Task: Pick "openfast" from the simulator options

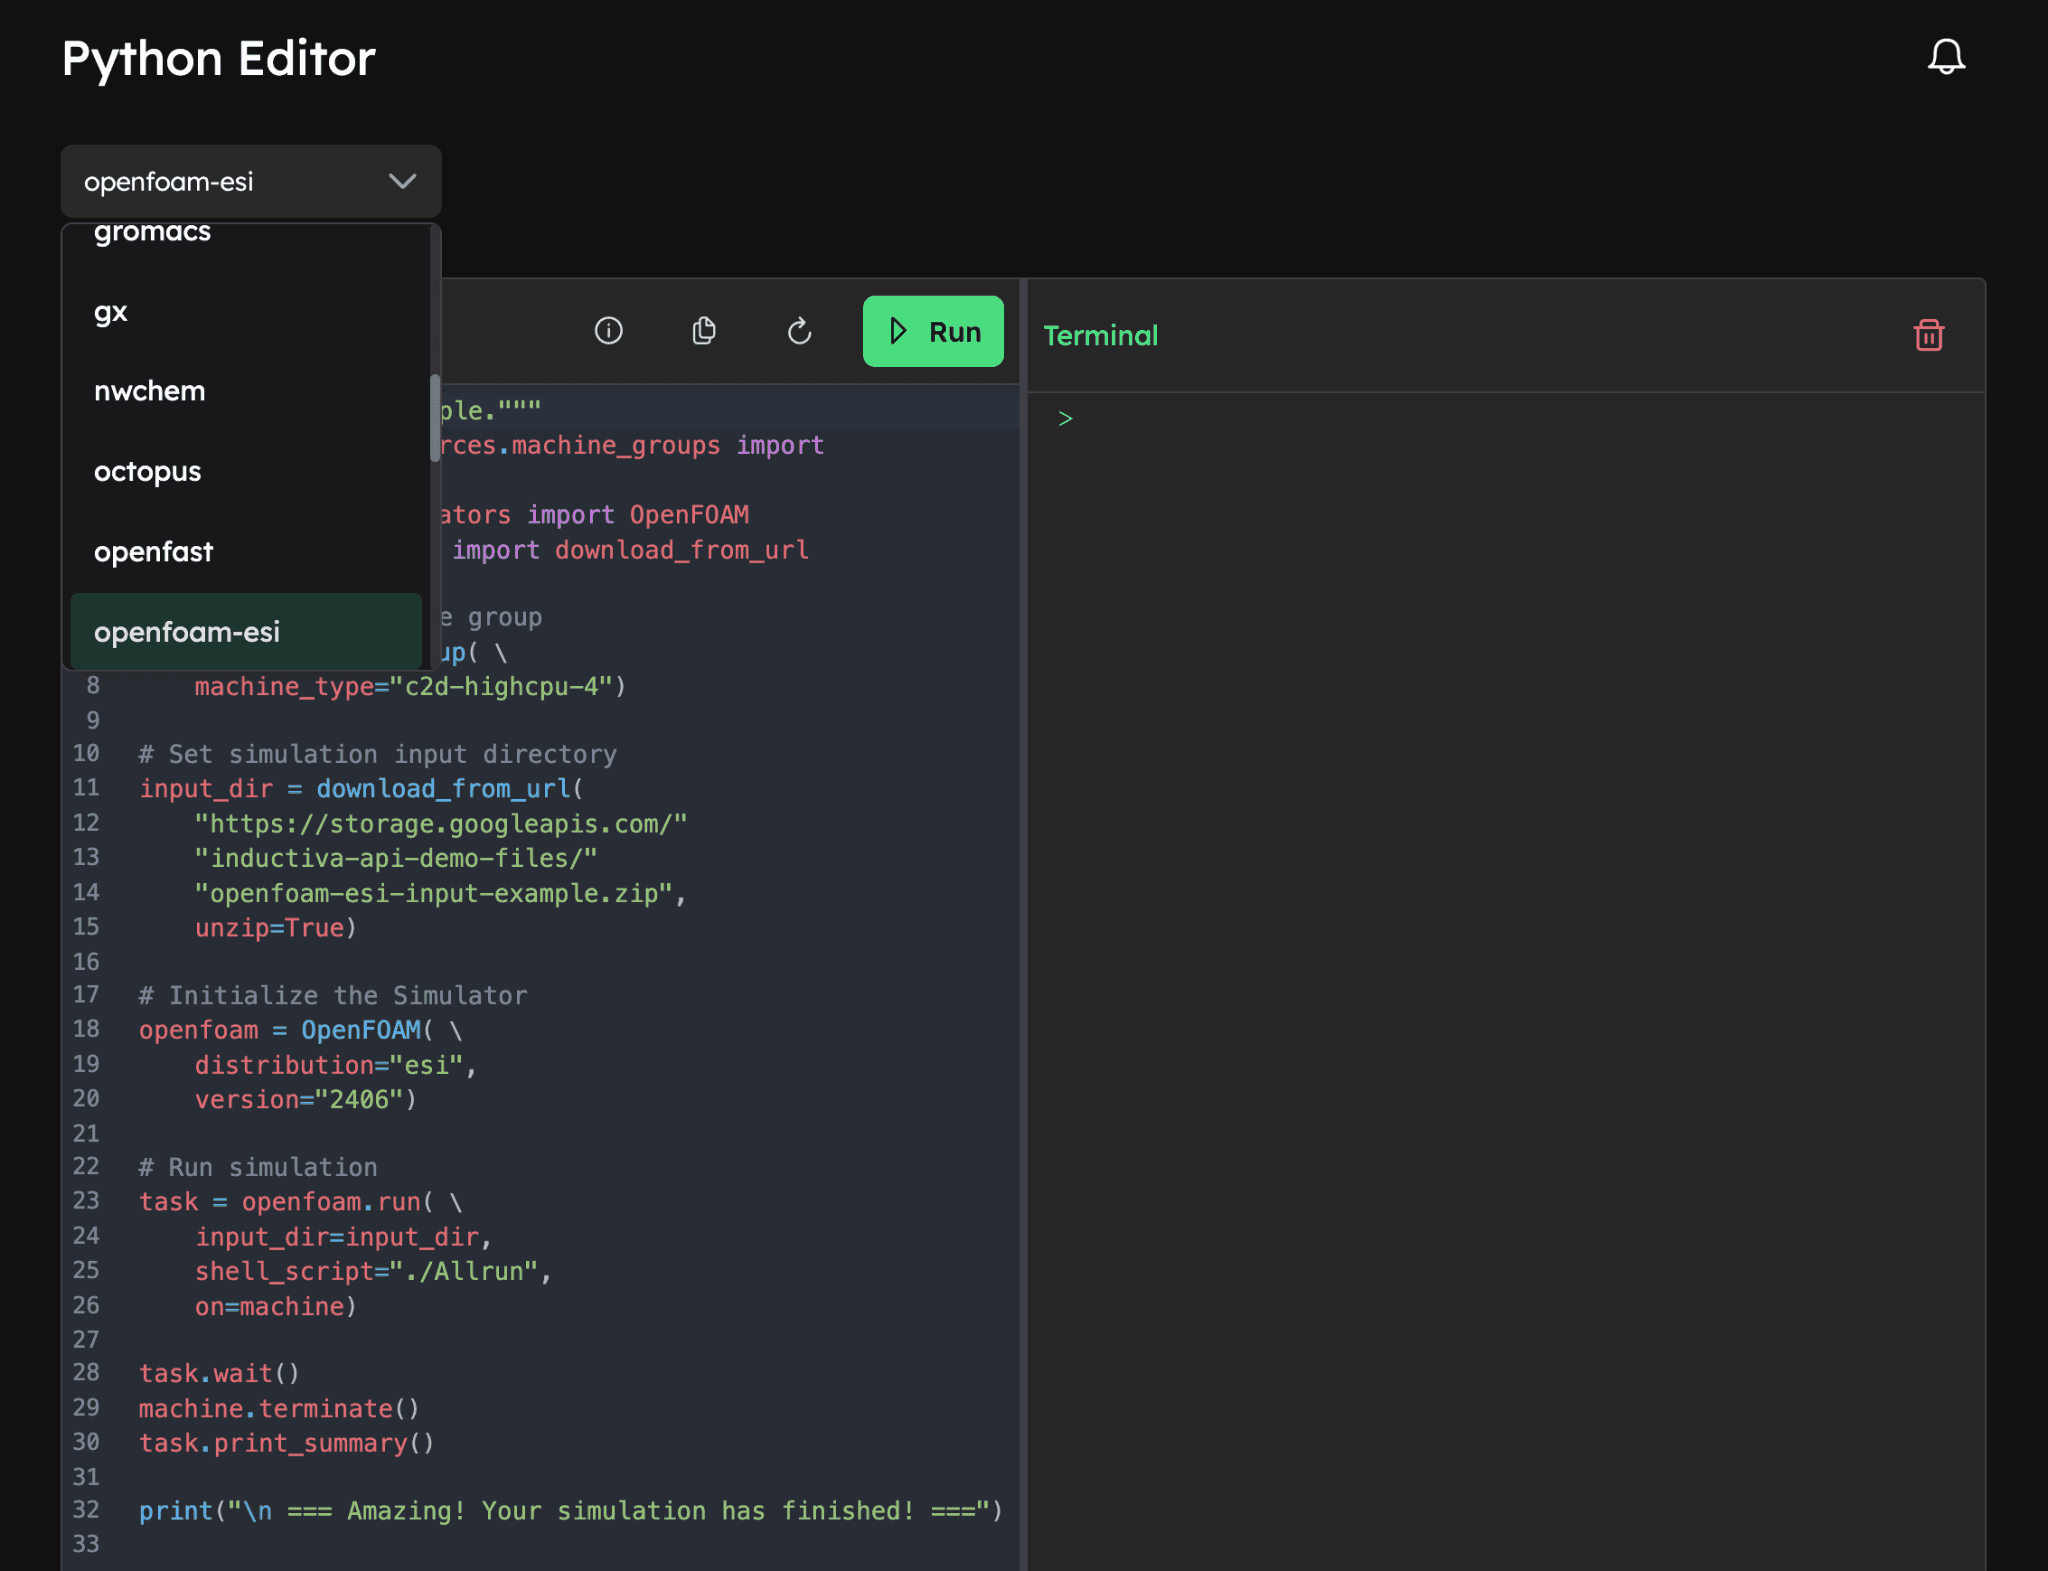Action: pyautogui.click(x=153, y=551)
